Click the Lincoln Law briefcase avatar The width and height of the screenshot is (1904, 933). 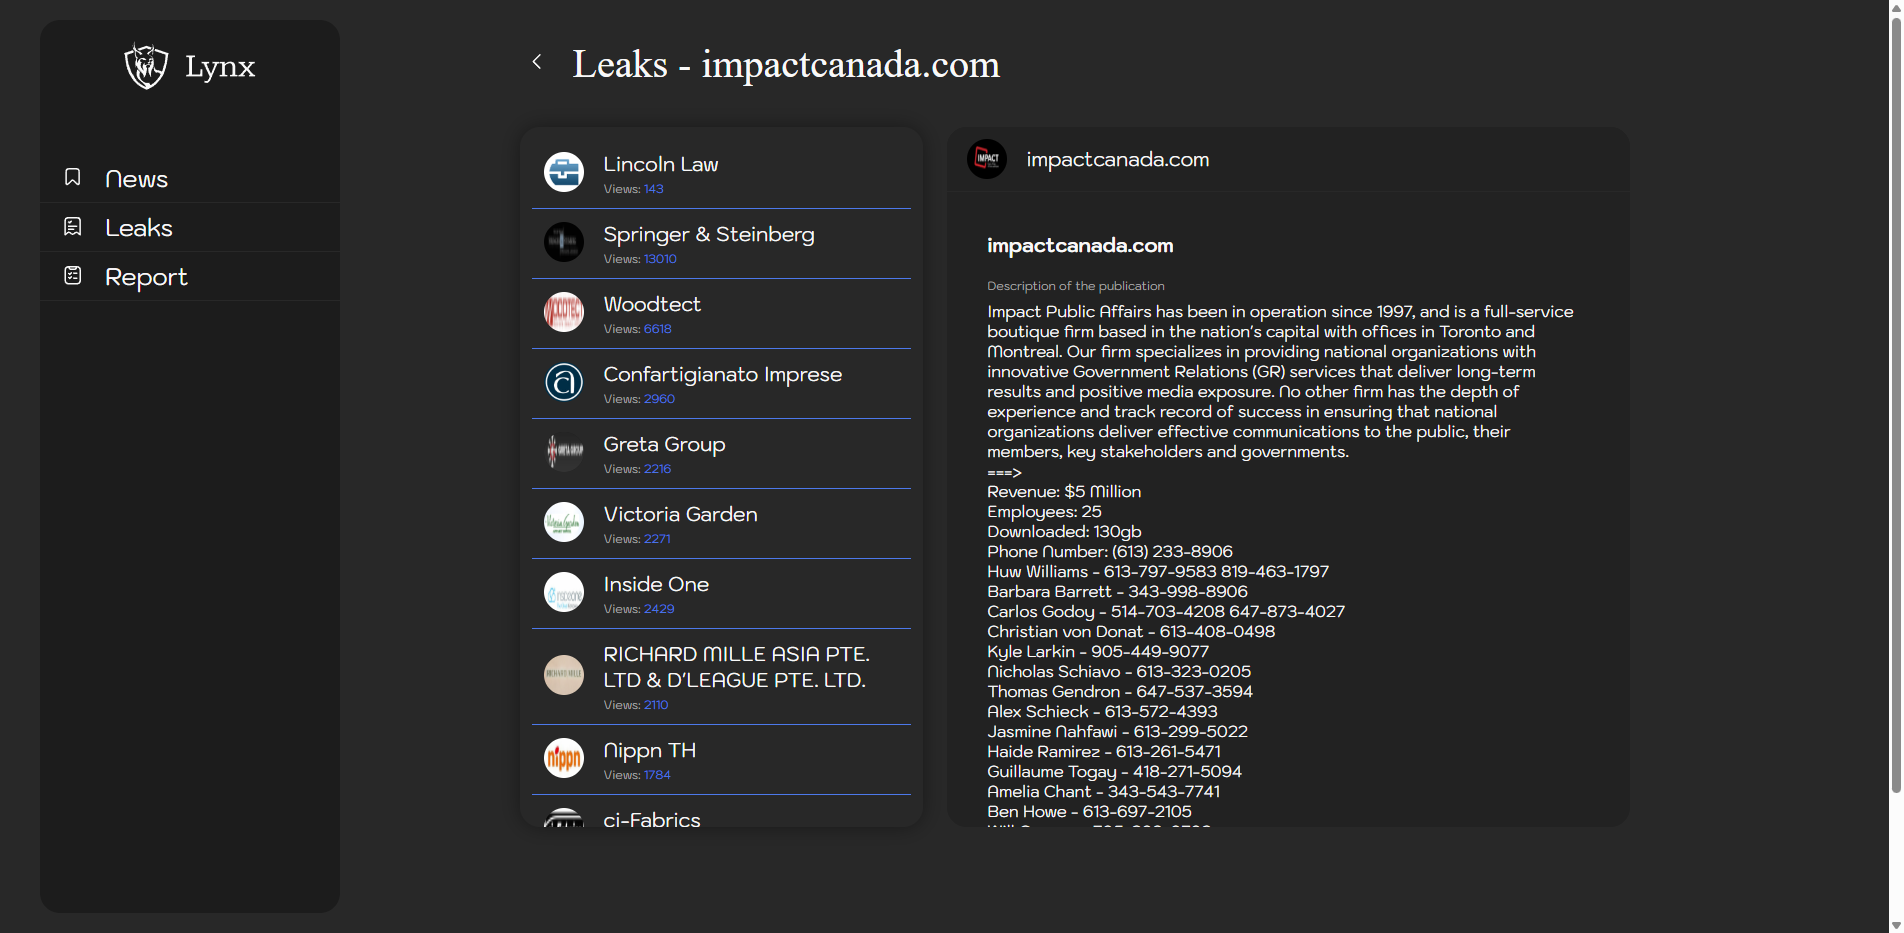pyautogui.click(x=564, y=172)
